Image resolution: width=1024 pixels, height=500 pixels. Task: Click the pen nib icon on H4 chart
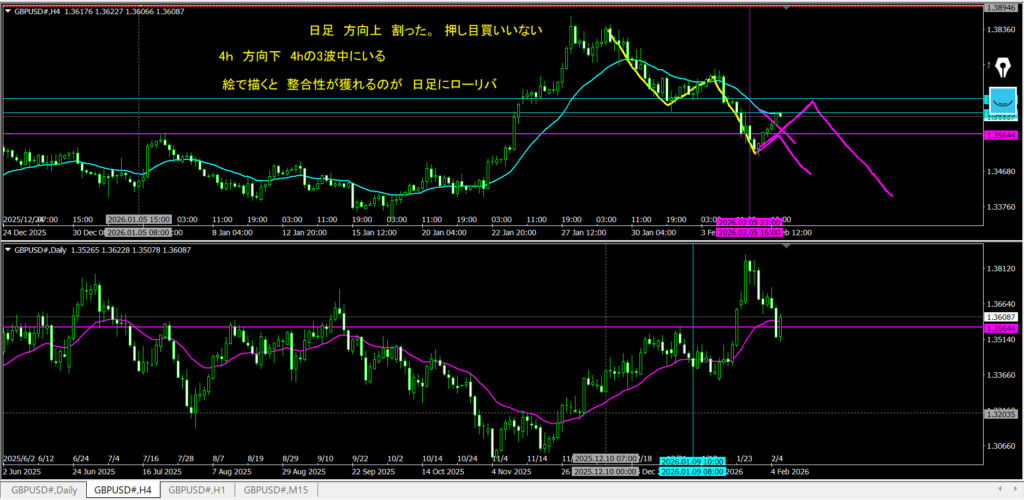click(1002, 67)
